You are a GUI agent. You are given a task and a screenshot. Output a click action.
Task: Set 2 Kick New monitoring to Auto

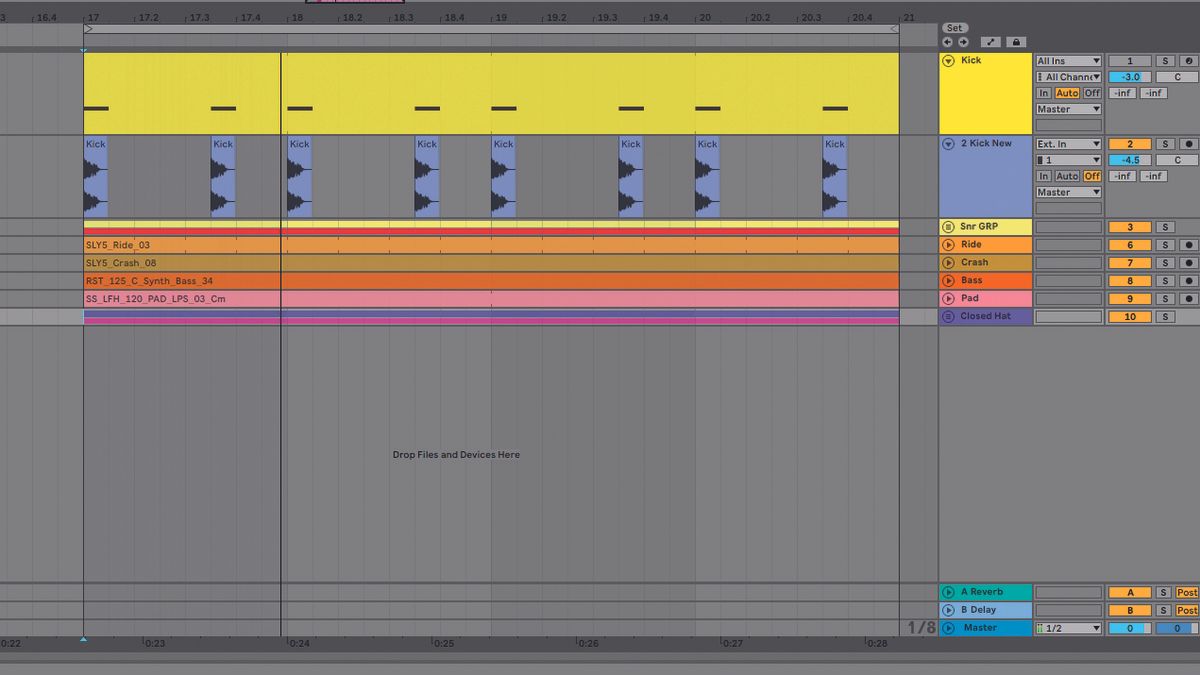[x=1067, y=176]
